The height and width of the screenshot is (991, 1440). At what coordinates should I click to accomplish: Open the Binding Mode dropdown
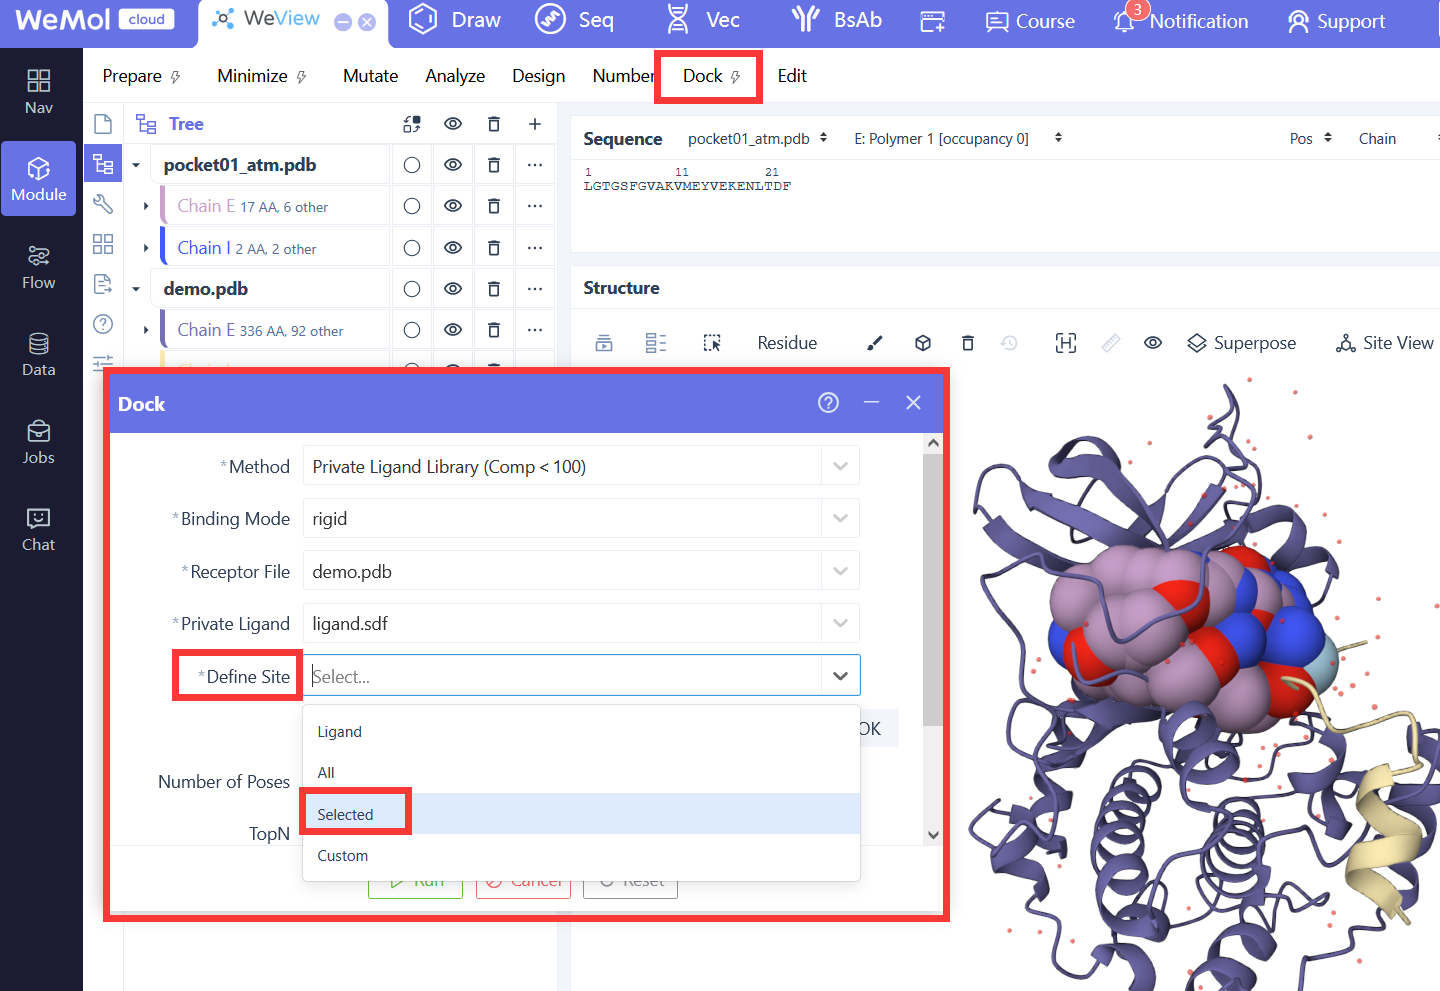tap(581, 518)
